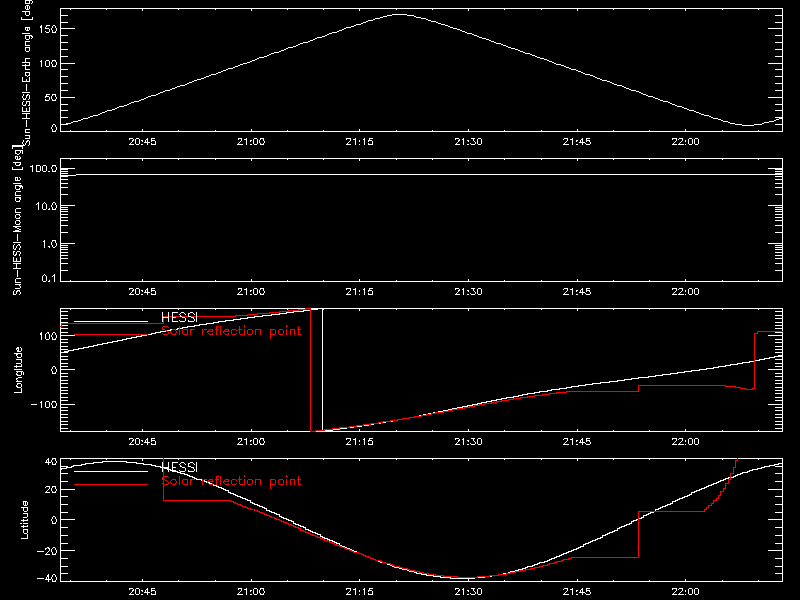Click the -100 tick label on Longitude plot
This screenshot has height=600, width=800.
pyautogui.click(x=43, y=404)
